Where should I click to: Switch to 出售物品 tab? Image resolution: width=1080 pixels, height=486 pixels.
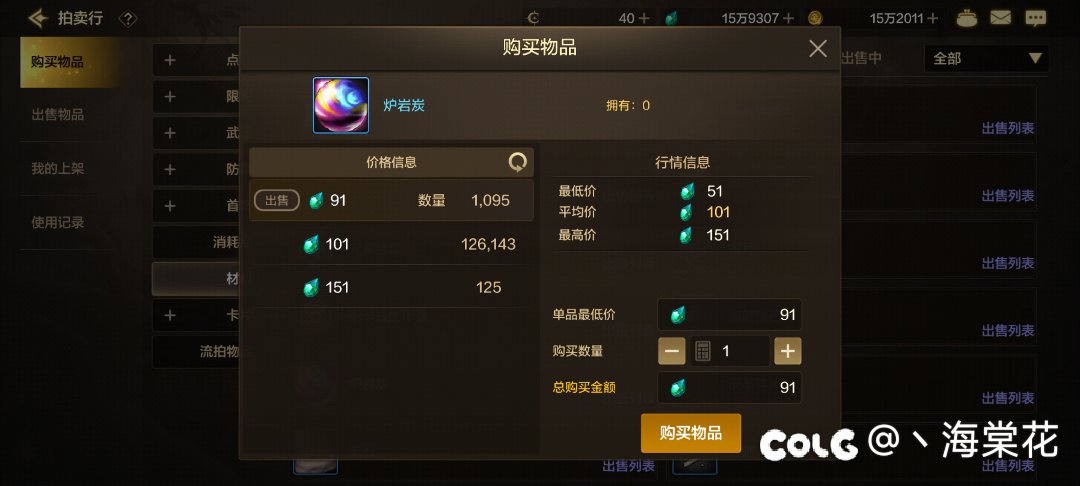pyautogui.click(x=58, y=115)
